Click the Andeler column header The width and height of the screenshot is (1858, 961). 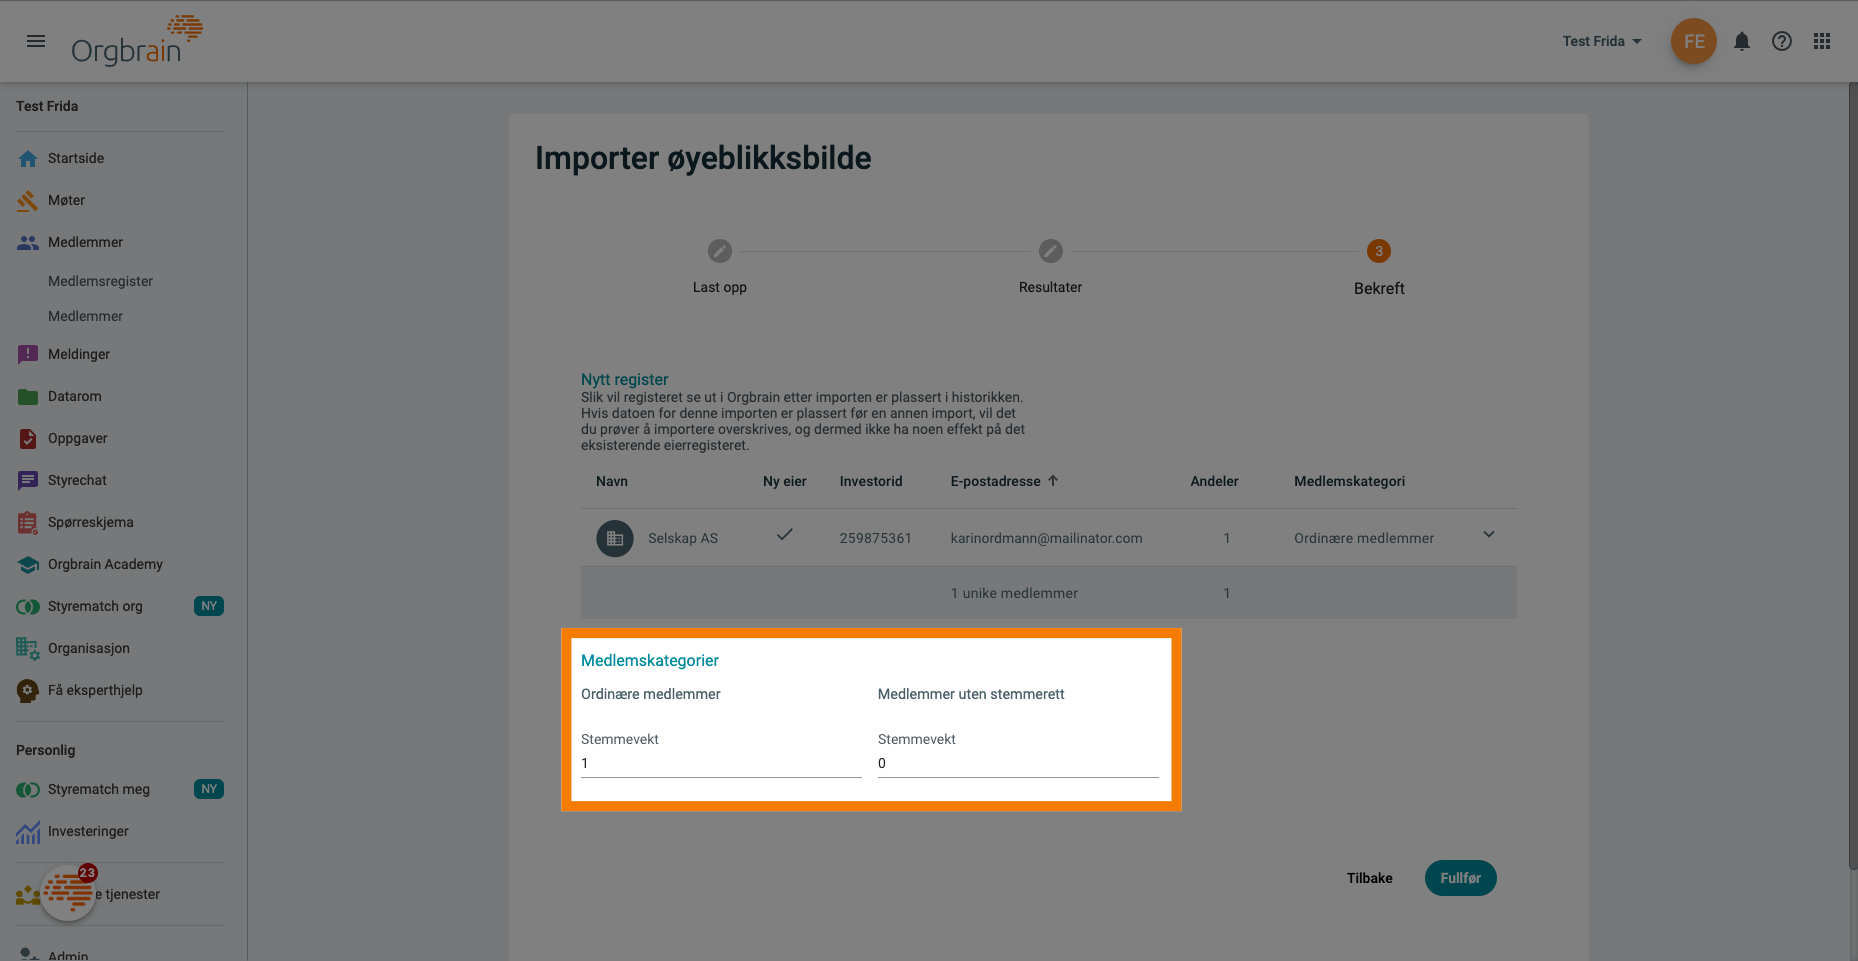1214,481
